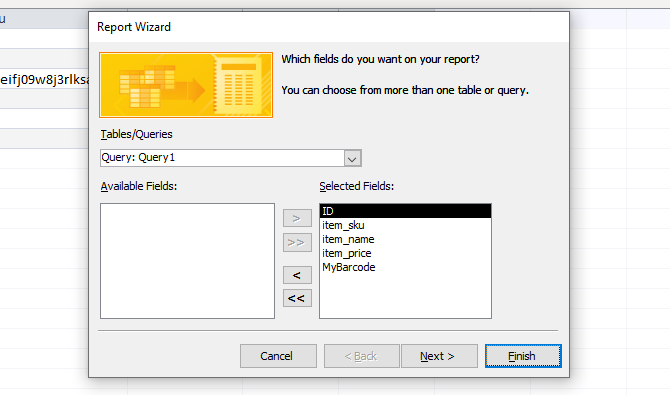Remove the selected field with the single left arrow
The image size is (670, 395).
(297, 275)
